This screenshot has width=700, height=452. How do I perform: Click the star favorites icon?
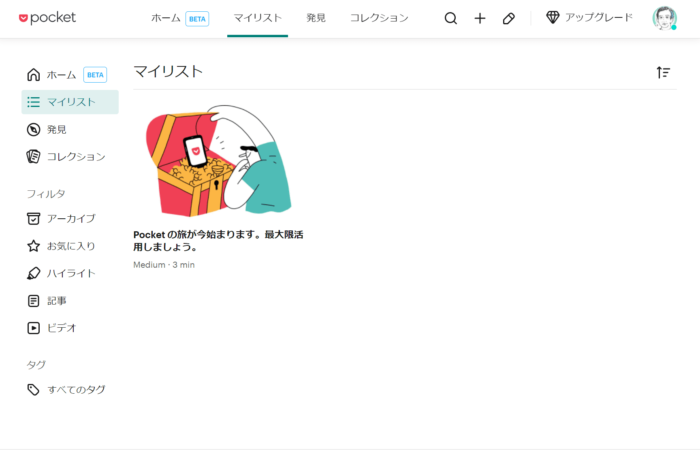(33, 246)
